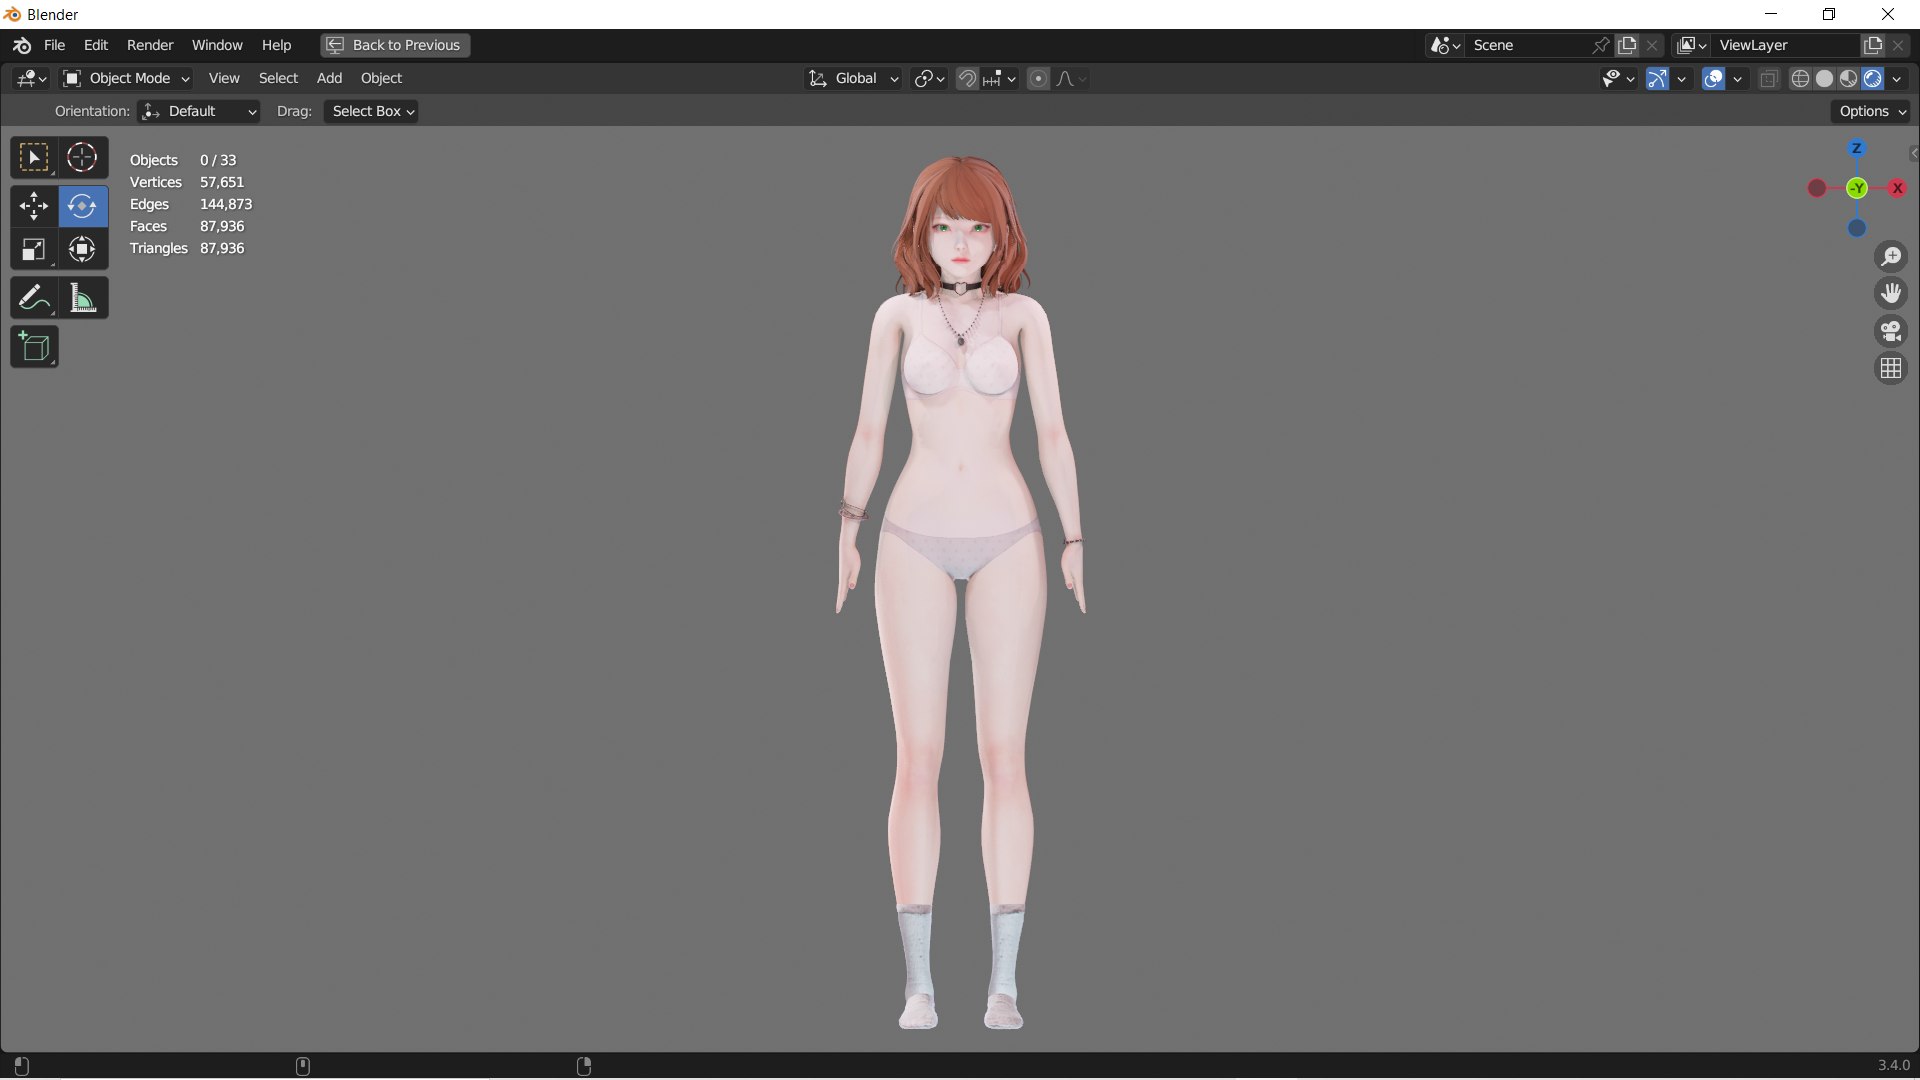This screenshot has height=1080, width=1920.
Task: Switch to Wireframe viewport shading
Action: click(x=1800, y=78)
